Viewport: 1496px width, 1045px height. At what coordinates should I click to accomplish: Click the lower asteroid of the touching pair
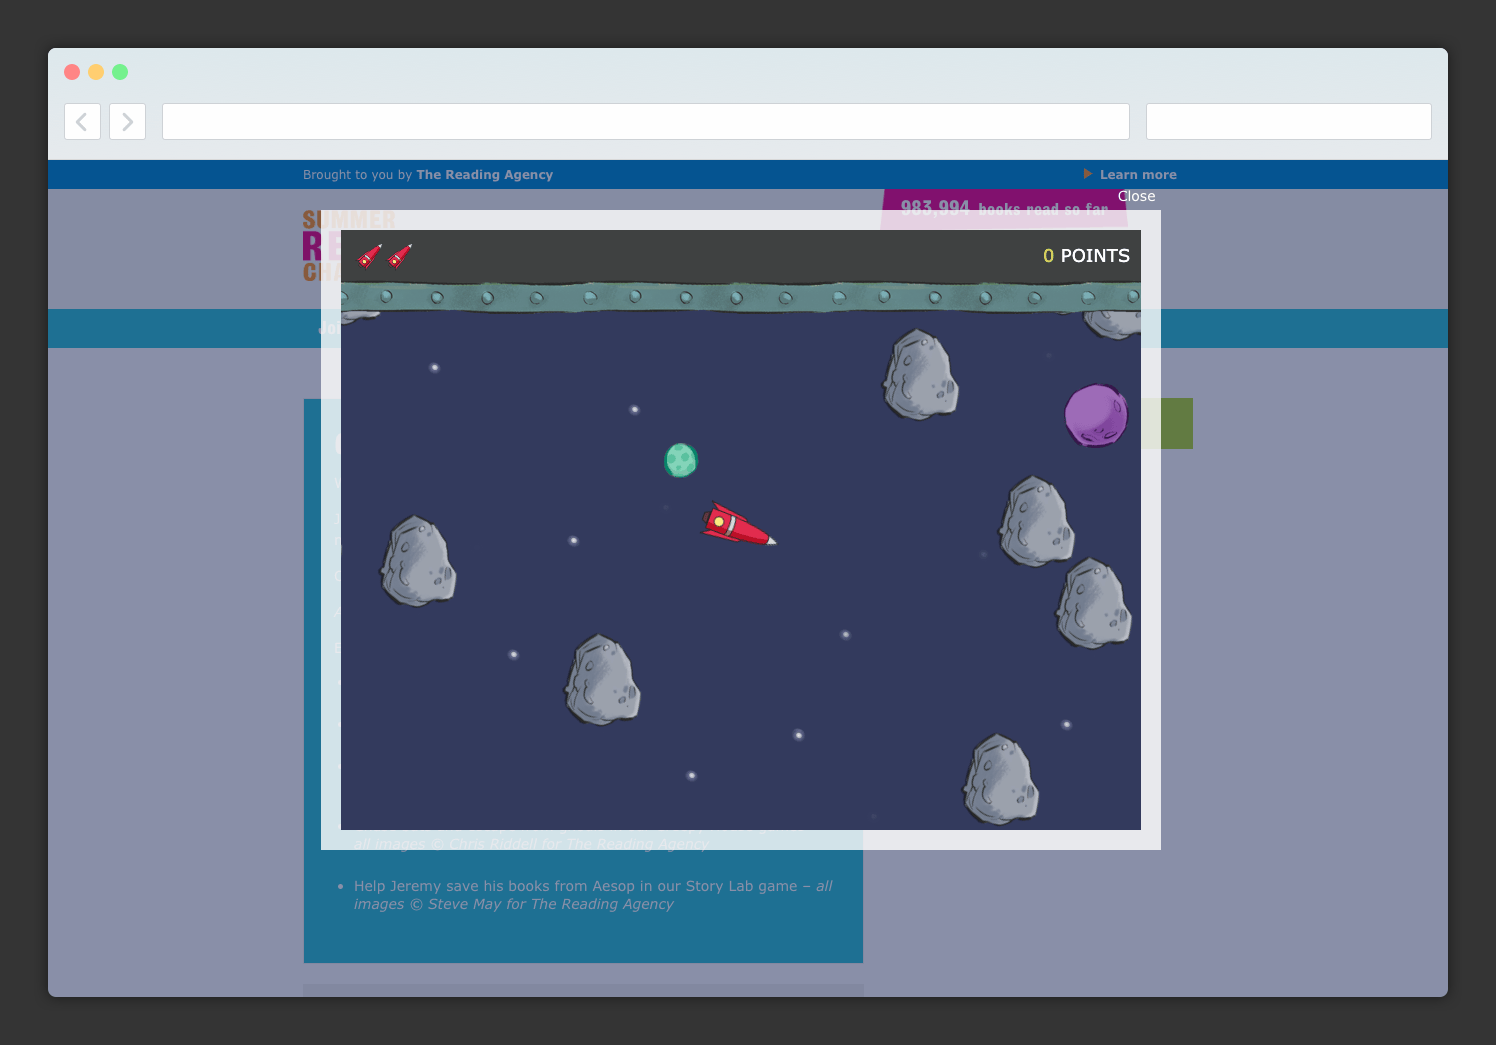pyautogui.click(x=1094, y=603)
